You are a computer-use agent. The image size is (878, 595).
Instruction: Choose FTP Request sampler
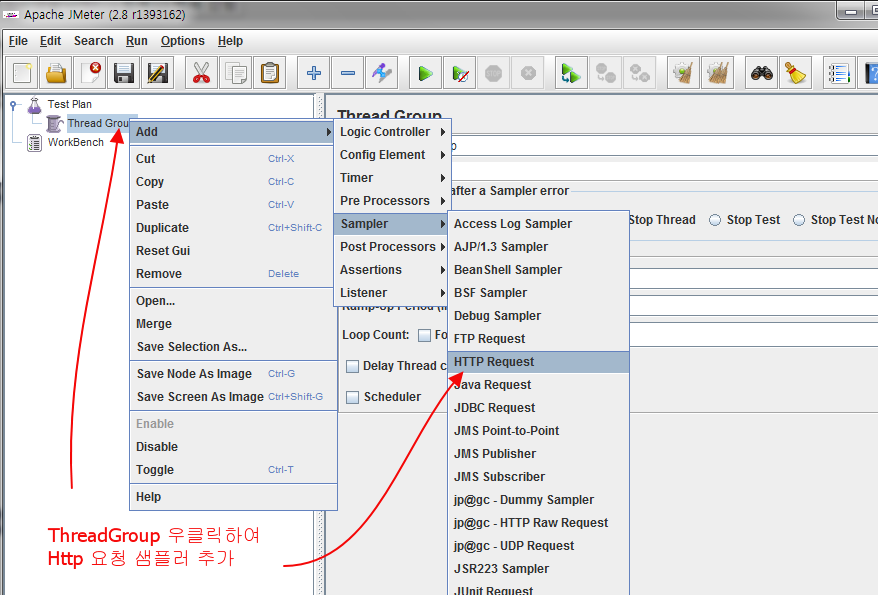tap(539, 339)
